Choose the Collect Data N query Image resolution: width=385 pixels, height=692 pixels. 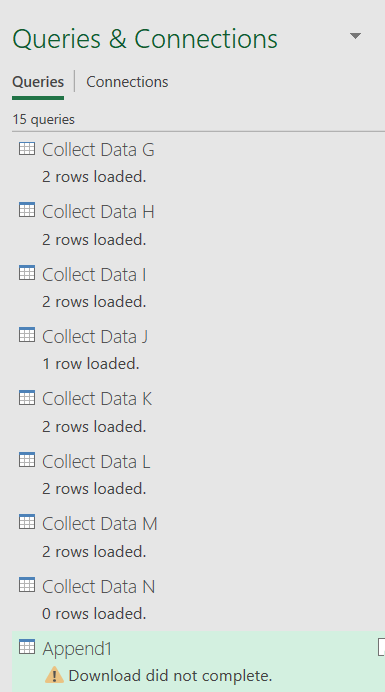(199, 599)
